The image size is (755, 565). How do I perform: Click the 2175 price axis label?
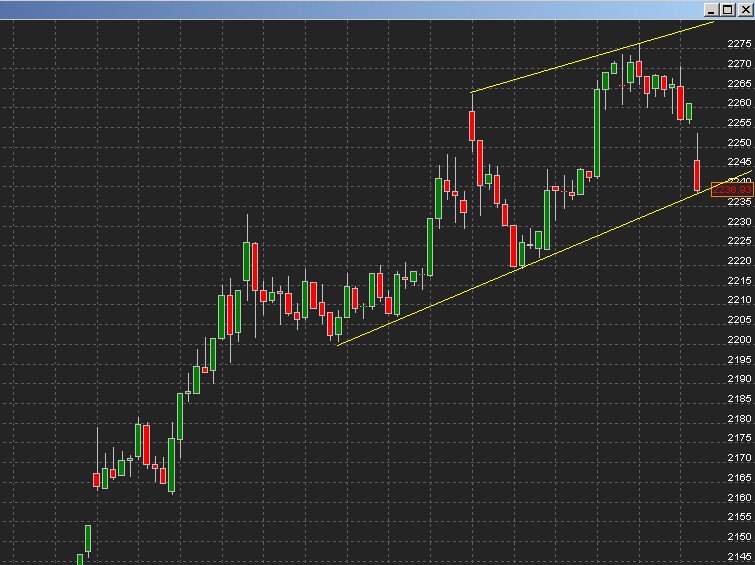[x=739, y=438]
